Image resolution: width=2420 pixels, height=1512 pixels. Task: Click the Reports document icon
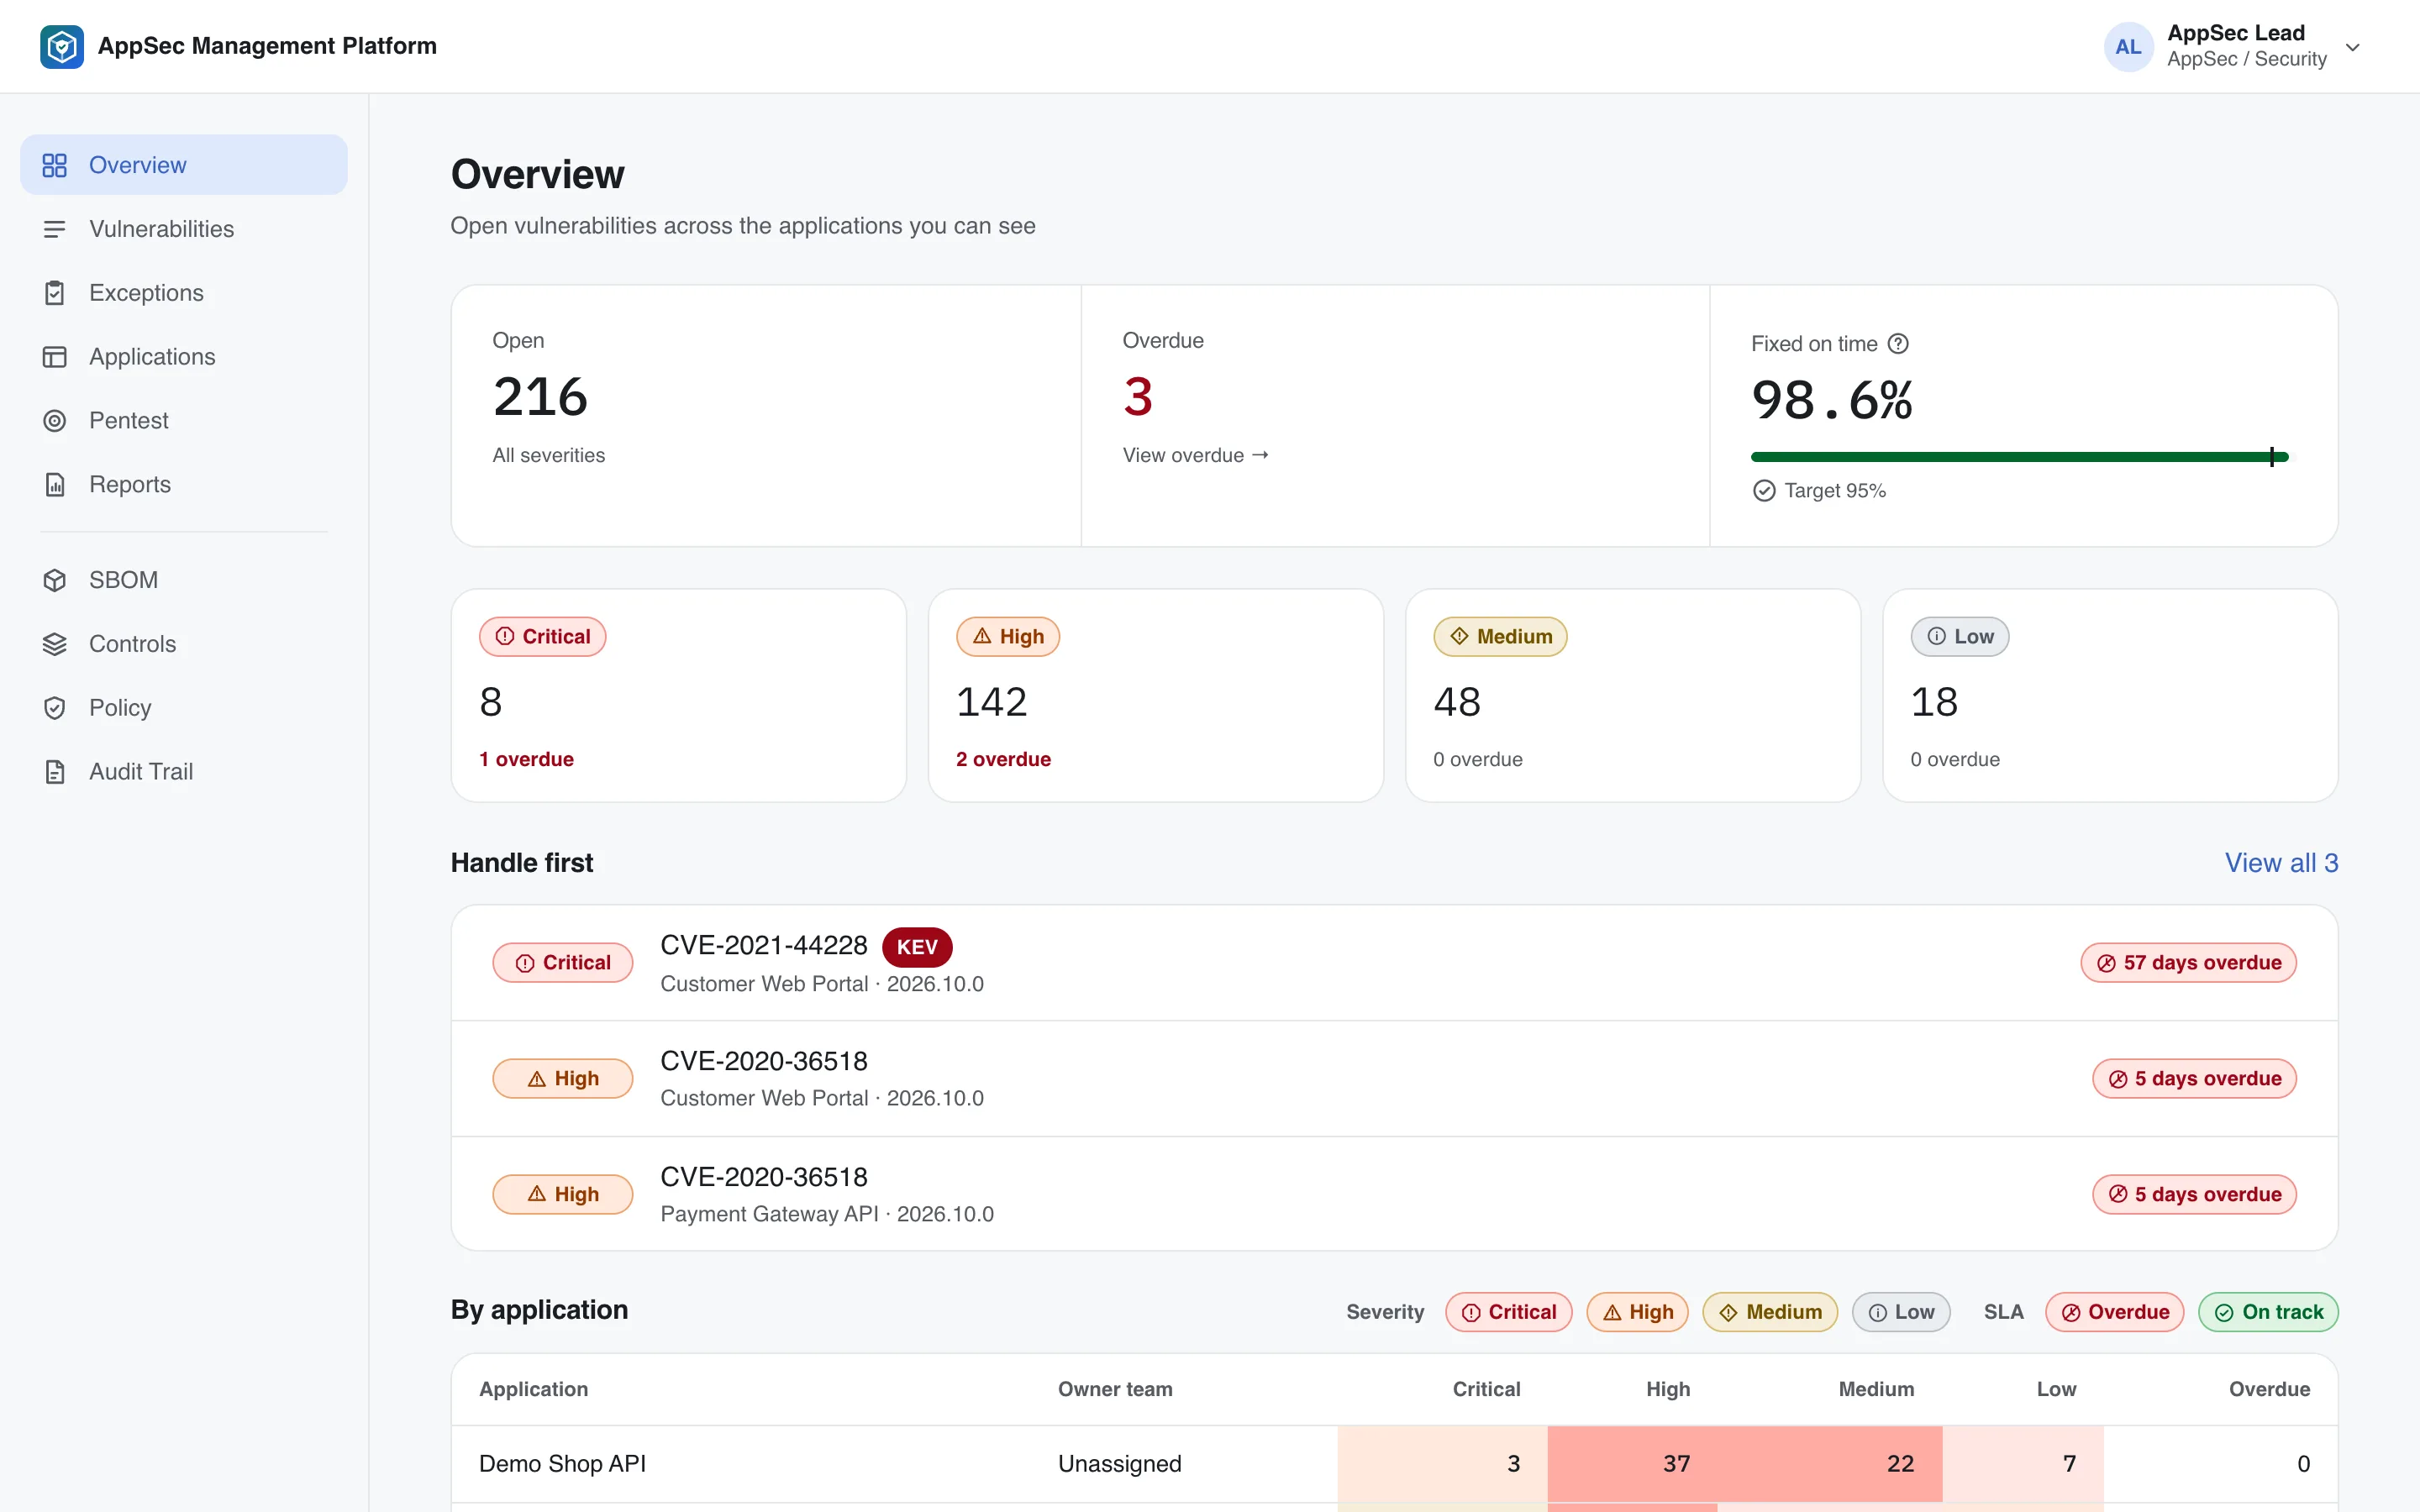click(x=55, y=485)
